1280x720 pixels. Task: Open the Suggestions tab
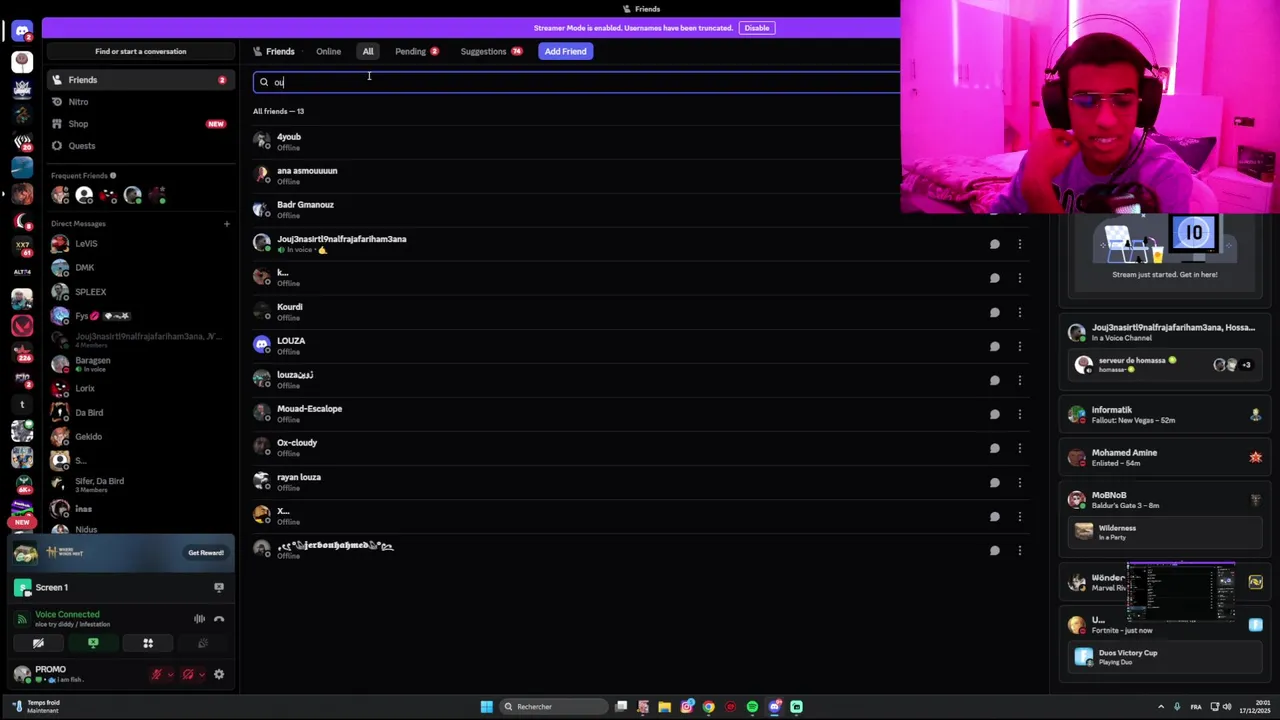click(x=491, y=51)
